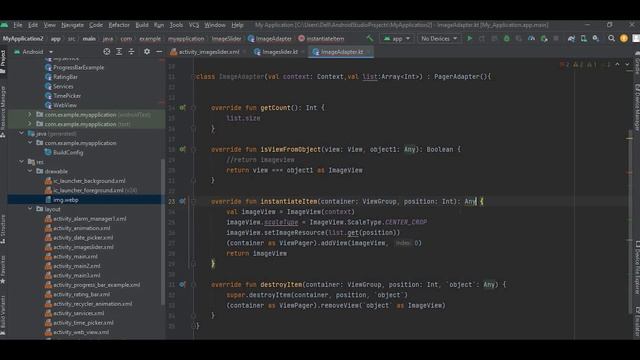Open the Tools menu
The height and width of the screenshot is (360, 640).
176,25
